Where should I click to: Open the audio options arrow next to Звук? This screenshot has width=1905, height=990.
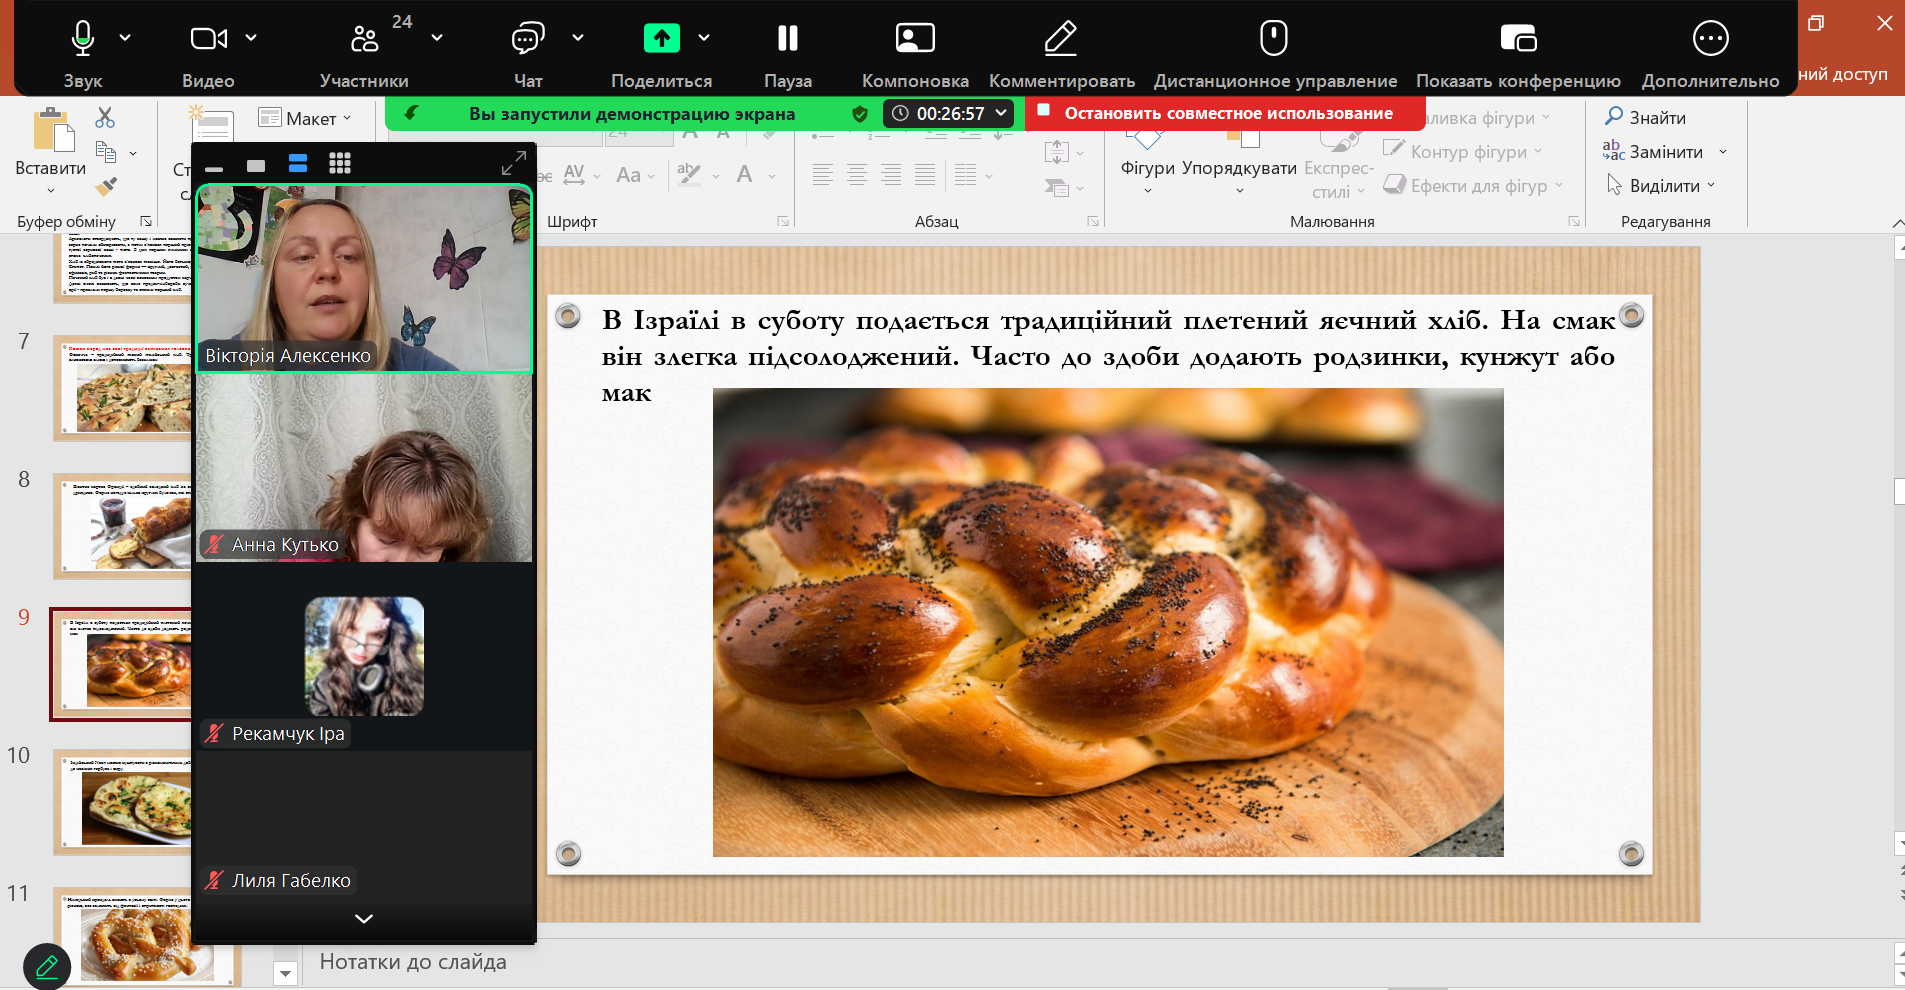[x=125, y=38]
